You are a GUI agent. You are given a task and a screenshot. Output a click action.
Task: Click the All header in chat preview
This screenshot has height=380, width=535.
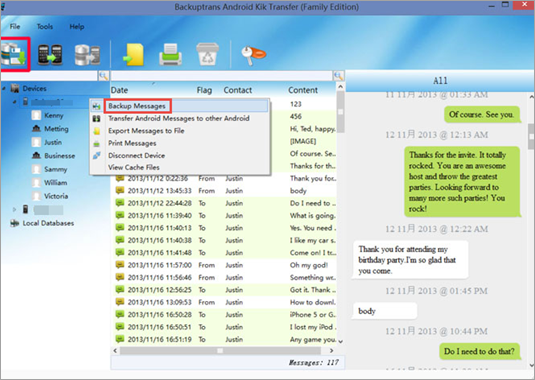coord(440,81)
